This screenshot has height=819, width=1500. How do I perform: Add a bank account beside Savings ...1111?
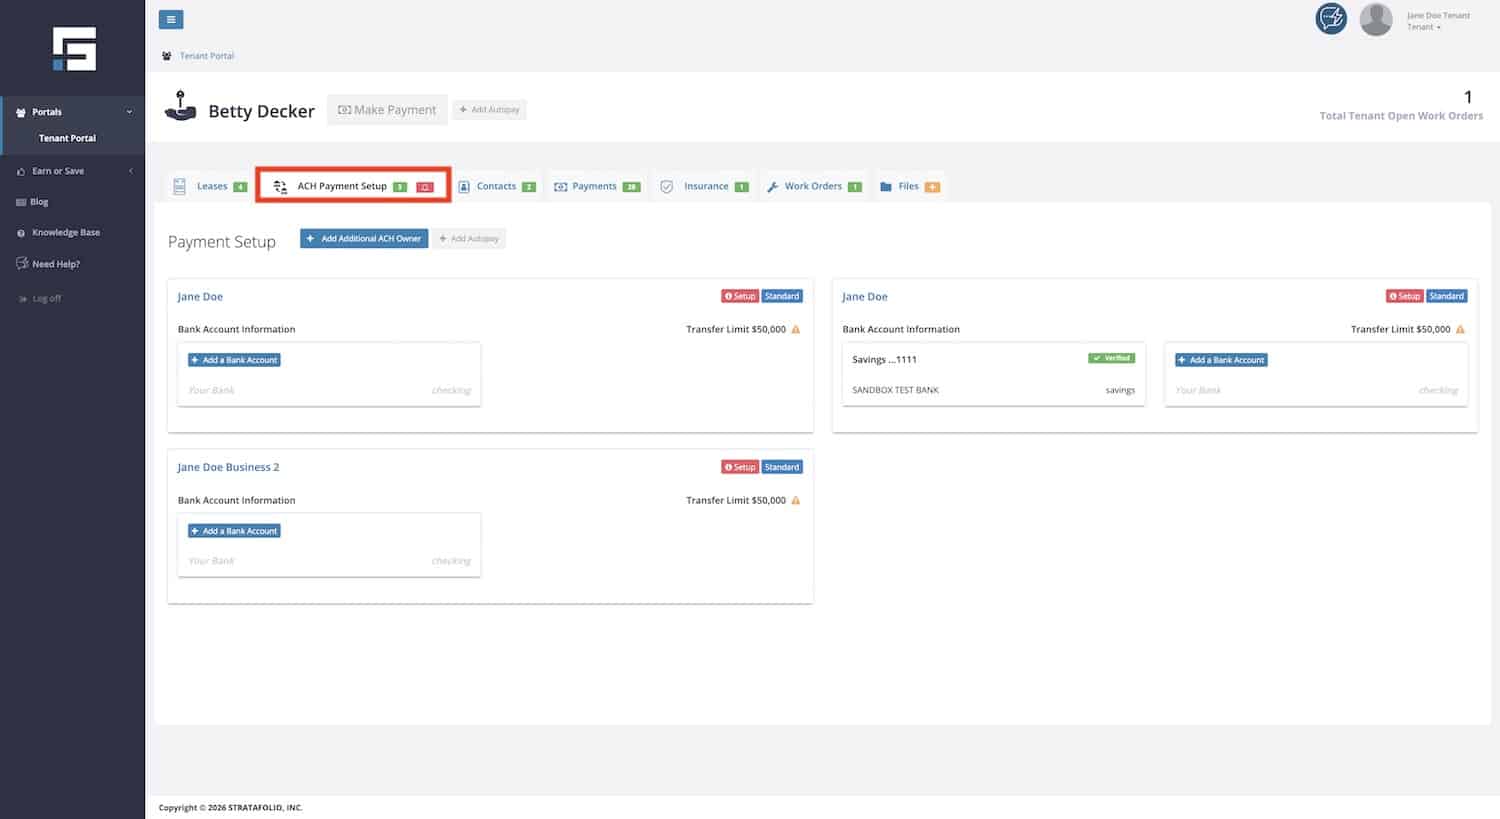(x=1221, y=360)
